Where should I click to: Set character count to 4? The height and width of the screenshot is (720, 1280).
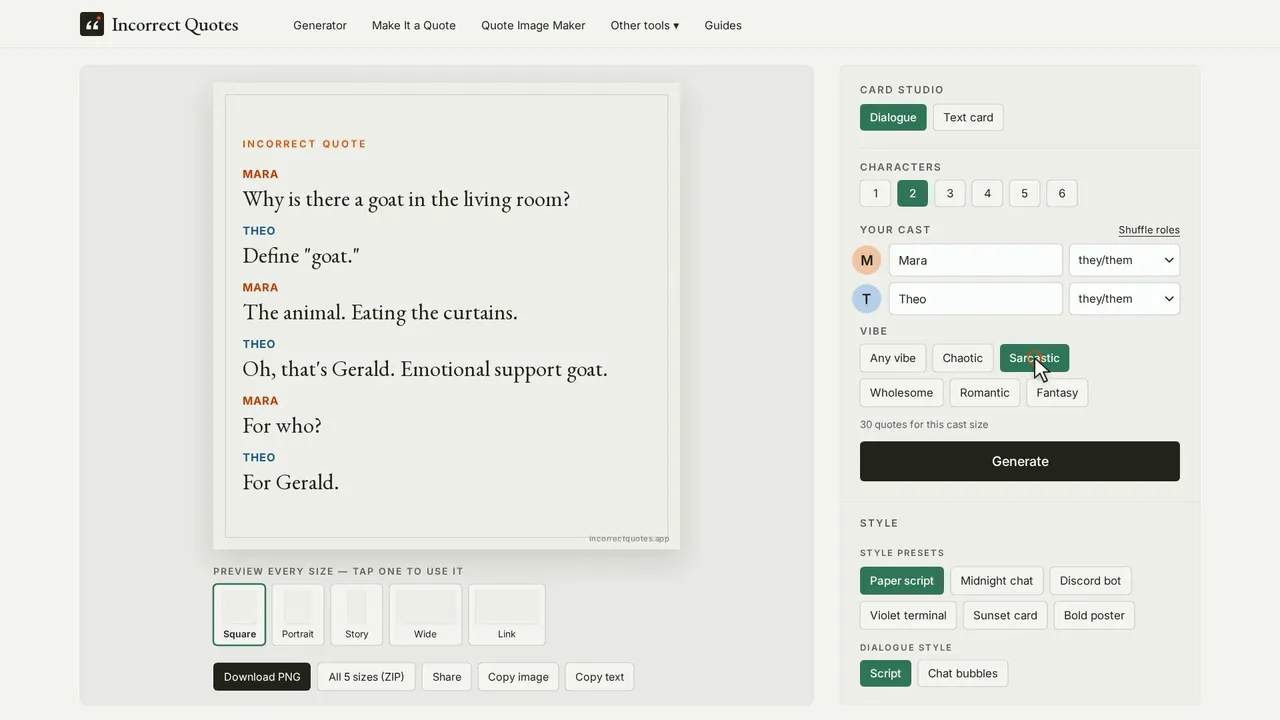987,193
